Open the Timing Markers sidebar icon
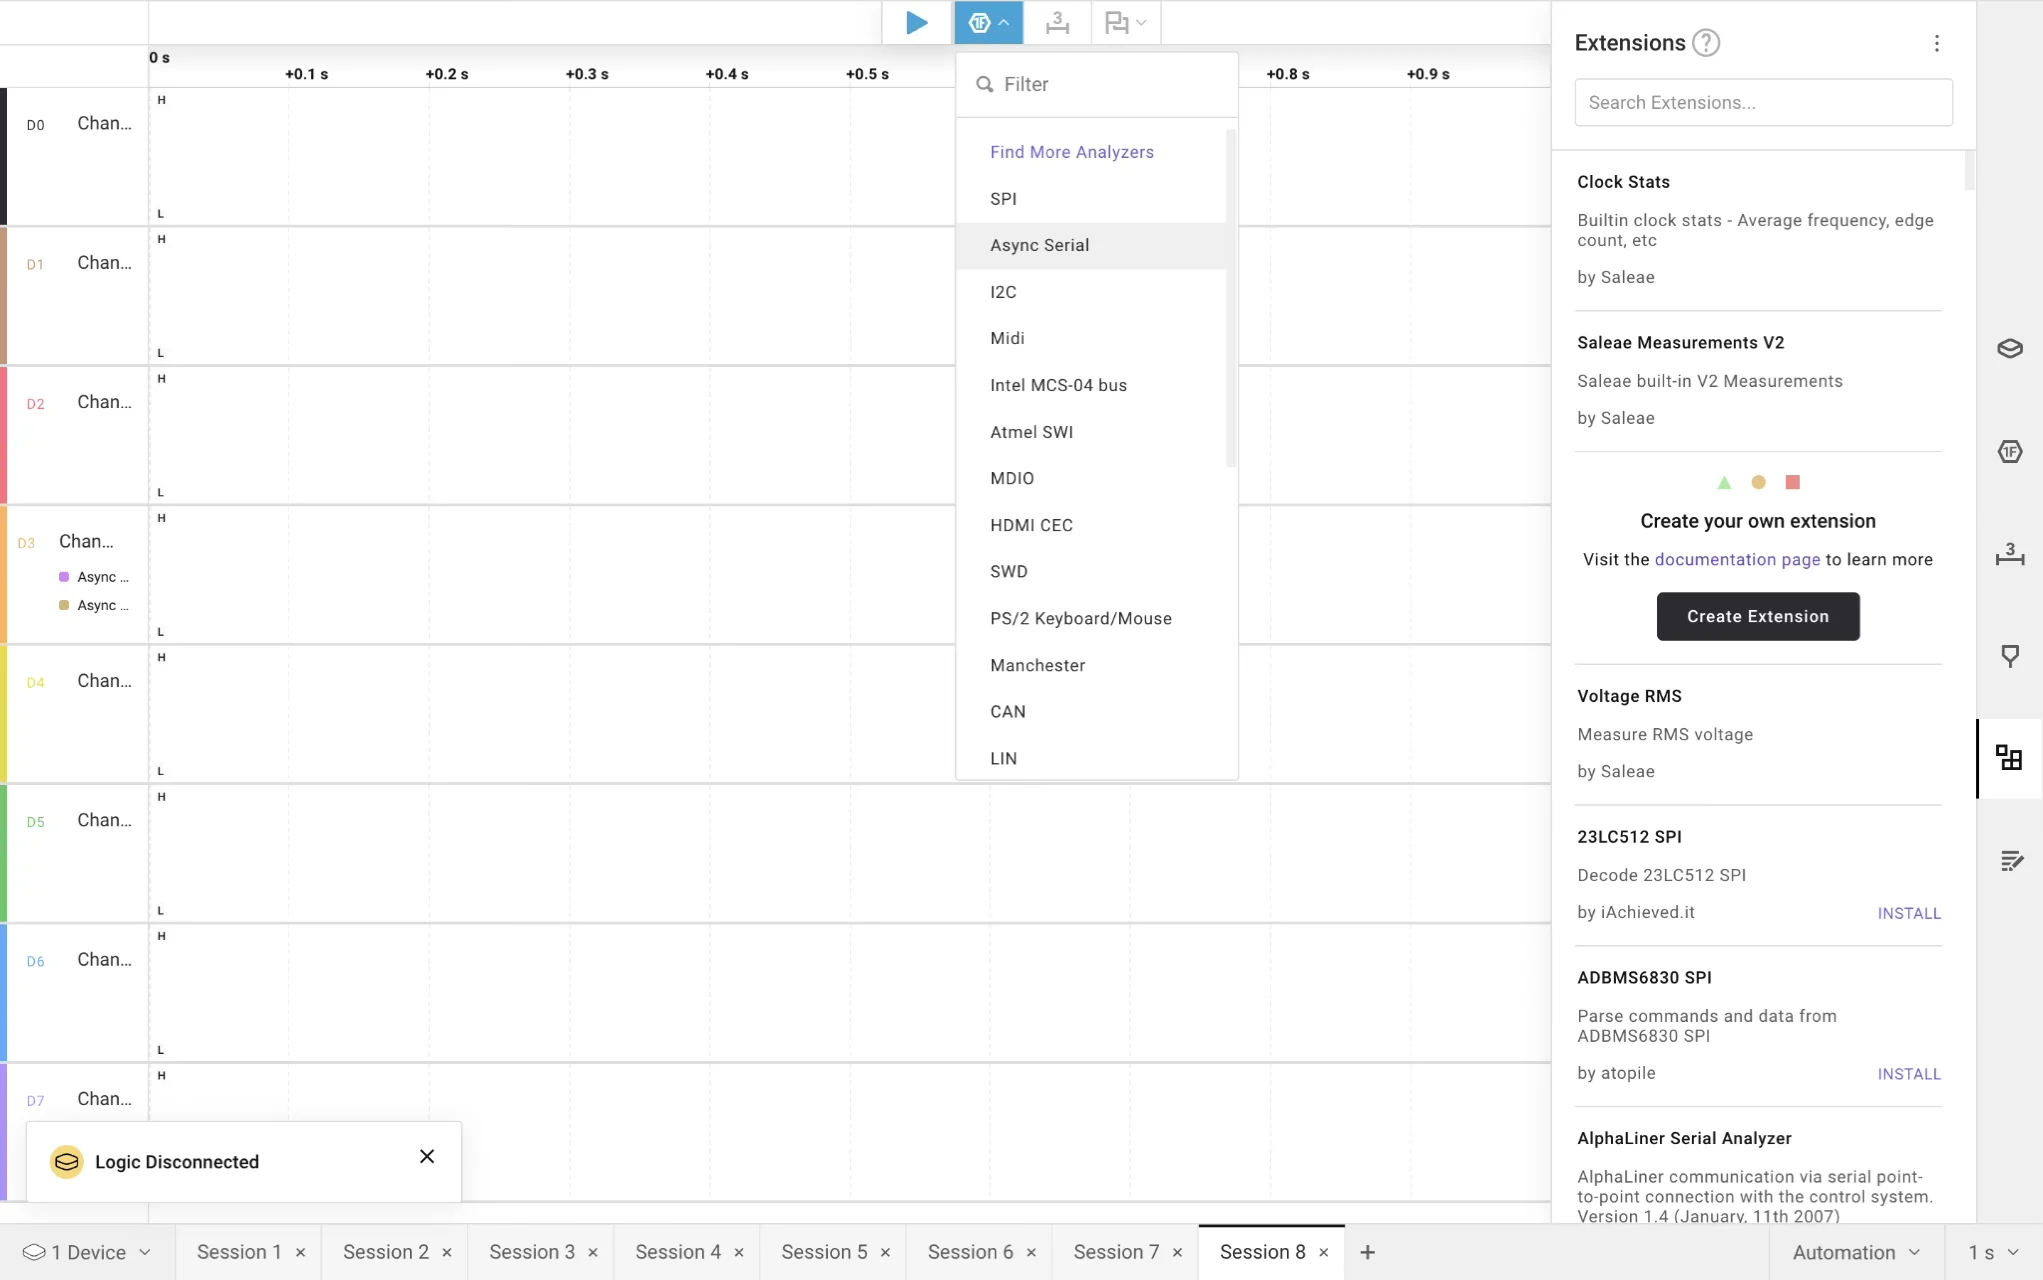 click(x=2009, y=554)
